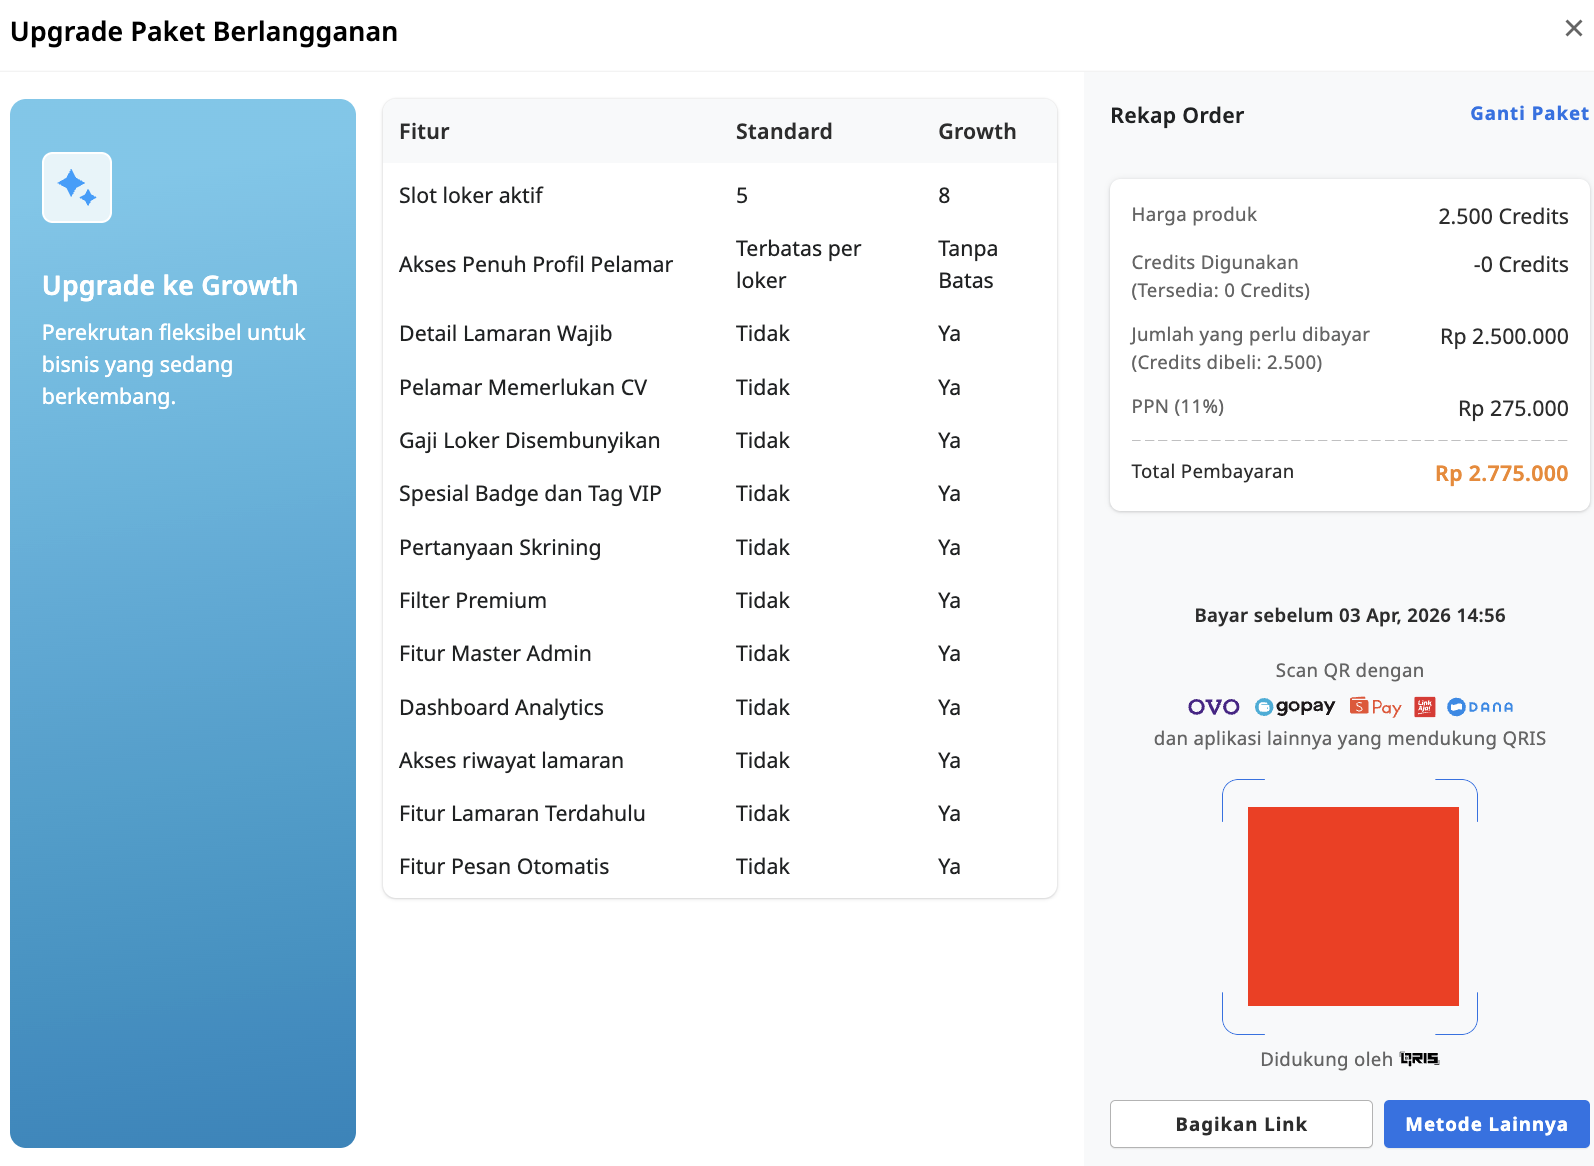
Task: Click the DANA payment logo
Action: pos(1480,707)
